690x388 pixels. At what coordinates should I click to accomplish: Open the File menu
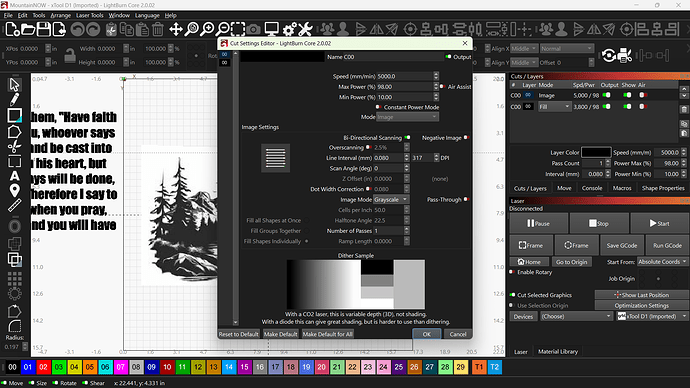click(x=8, y=15)
